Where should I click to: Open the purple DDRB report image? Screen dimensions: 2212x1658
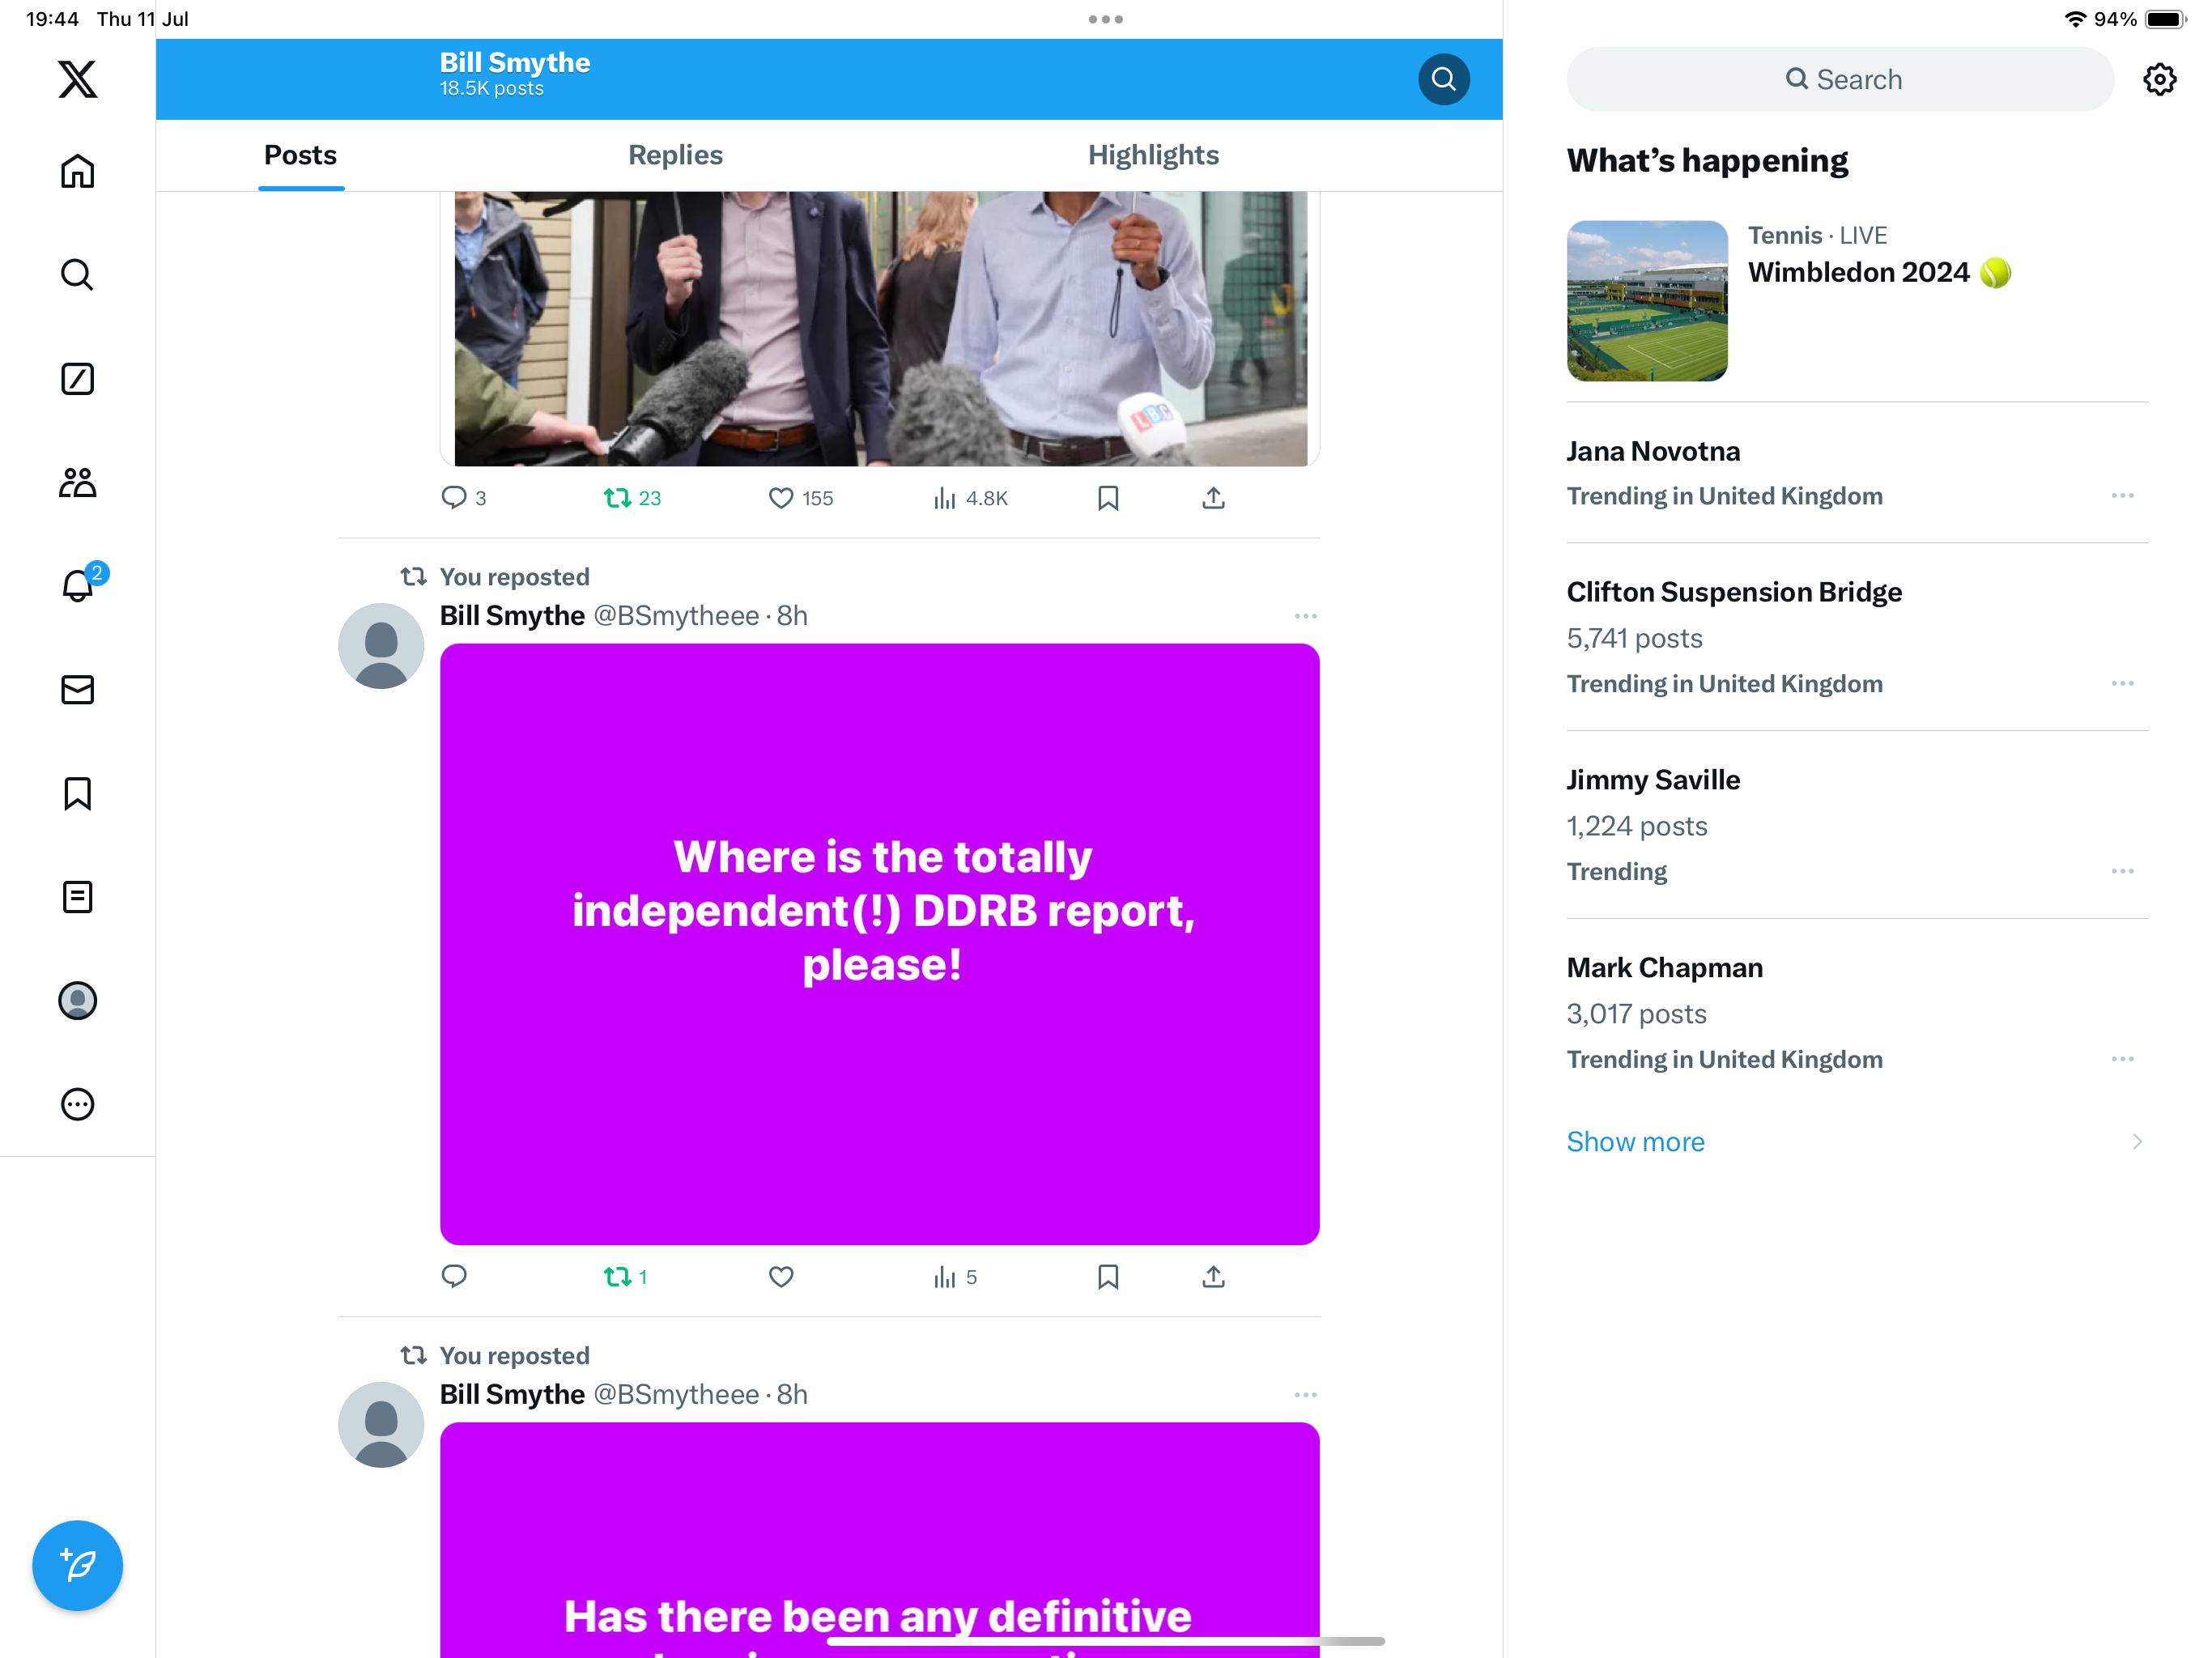(879, 944)
